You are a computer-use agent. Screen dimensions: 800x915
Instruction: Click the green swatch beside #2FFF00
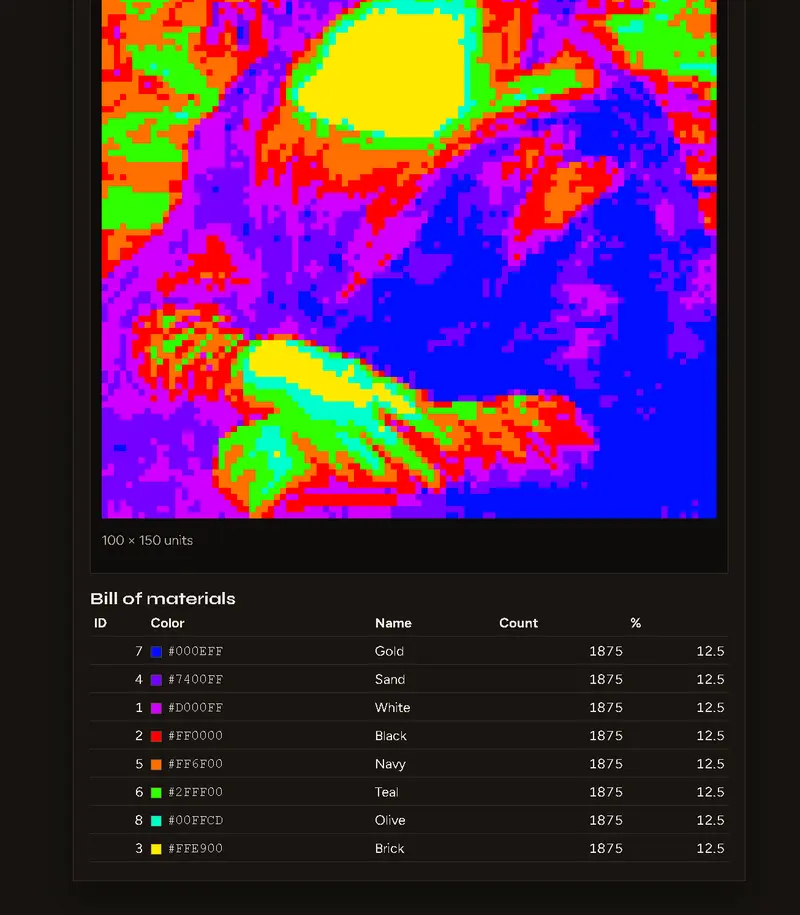tap(156, 792)
